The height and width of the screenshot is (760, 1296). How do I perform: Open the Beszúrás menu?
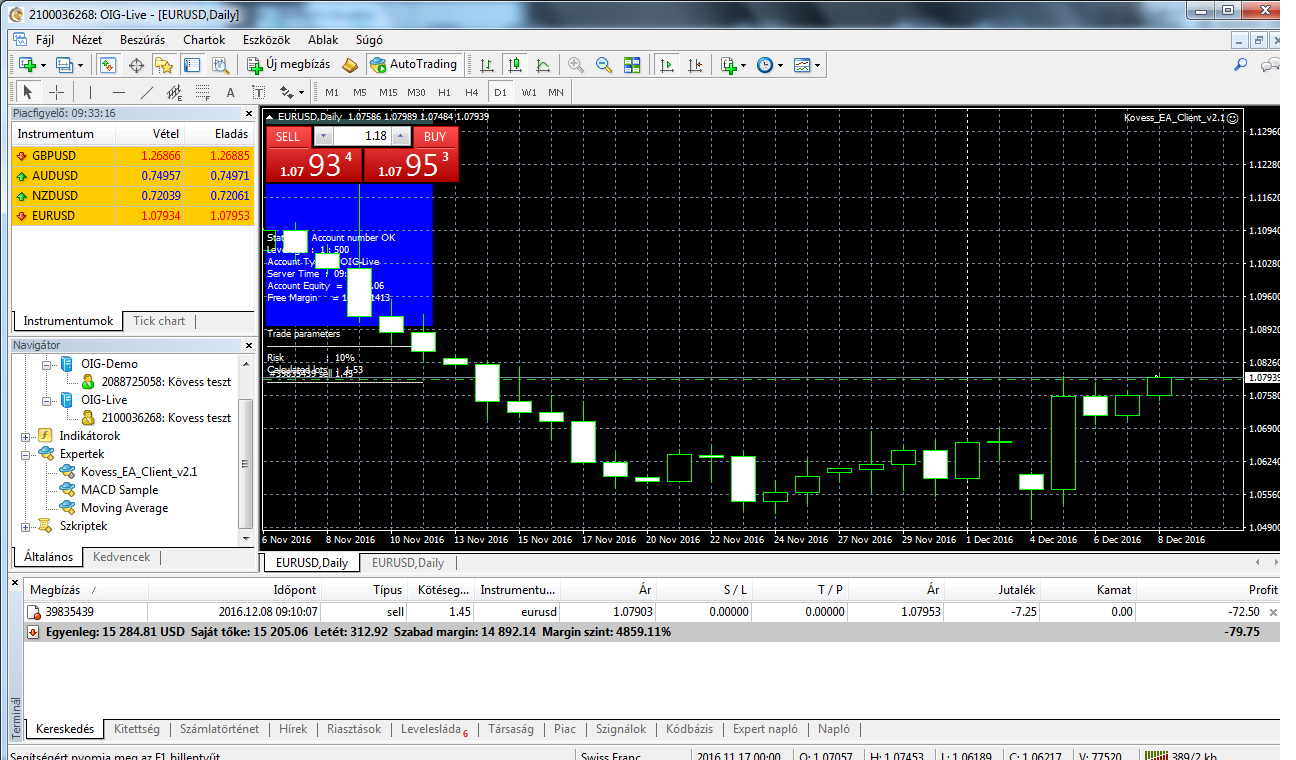tap(142, 40)
